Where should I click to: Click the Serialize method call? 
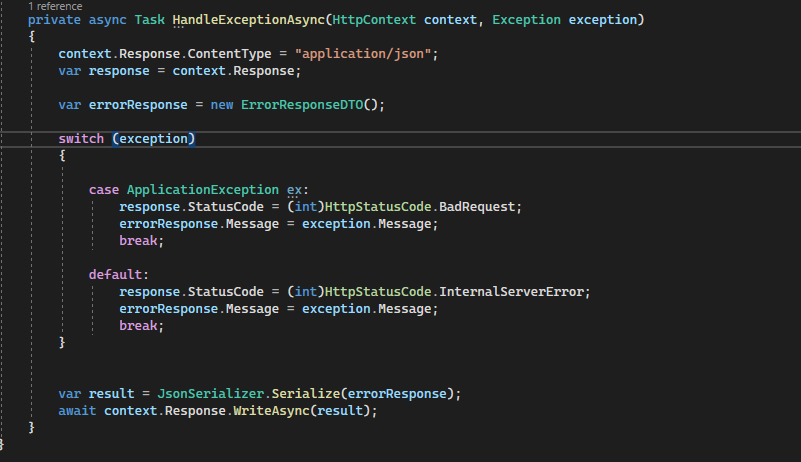point(305,394)
